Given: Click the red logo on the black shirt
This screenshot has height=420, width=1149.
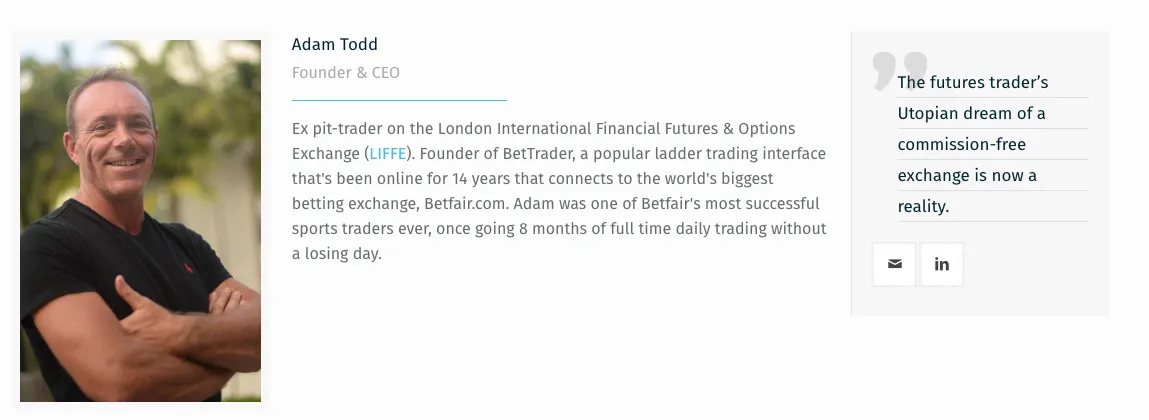Looking at the screenshot, I should point(188,268).
